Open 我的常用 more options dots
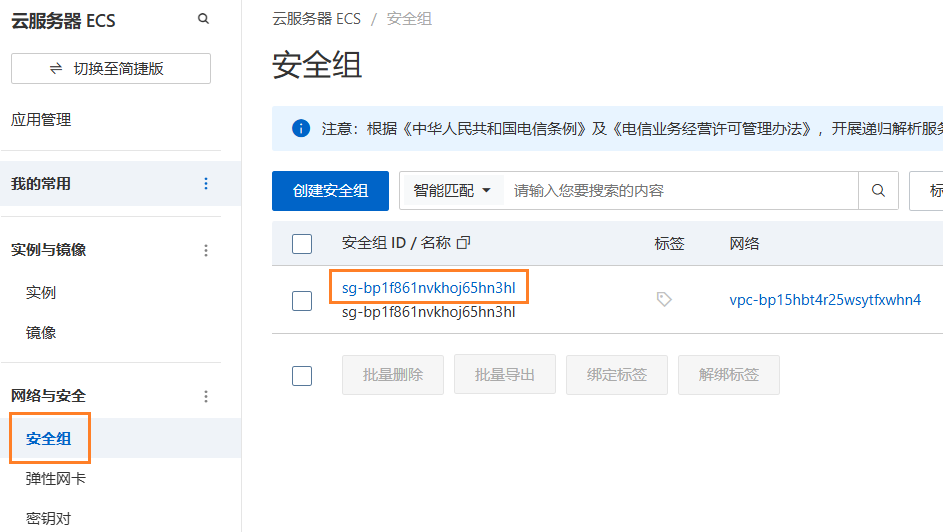943x532 pixels. (206, 184)
